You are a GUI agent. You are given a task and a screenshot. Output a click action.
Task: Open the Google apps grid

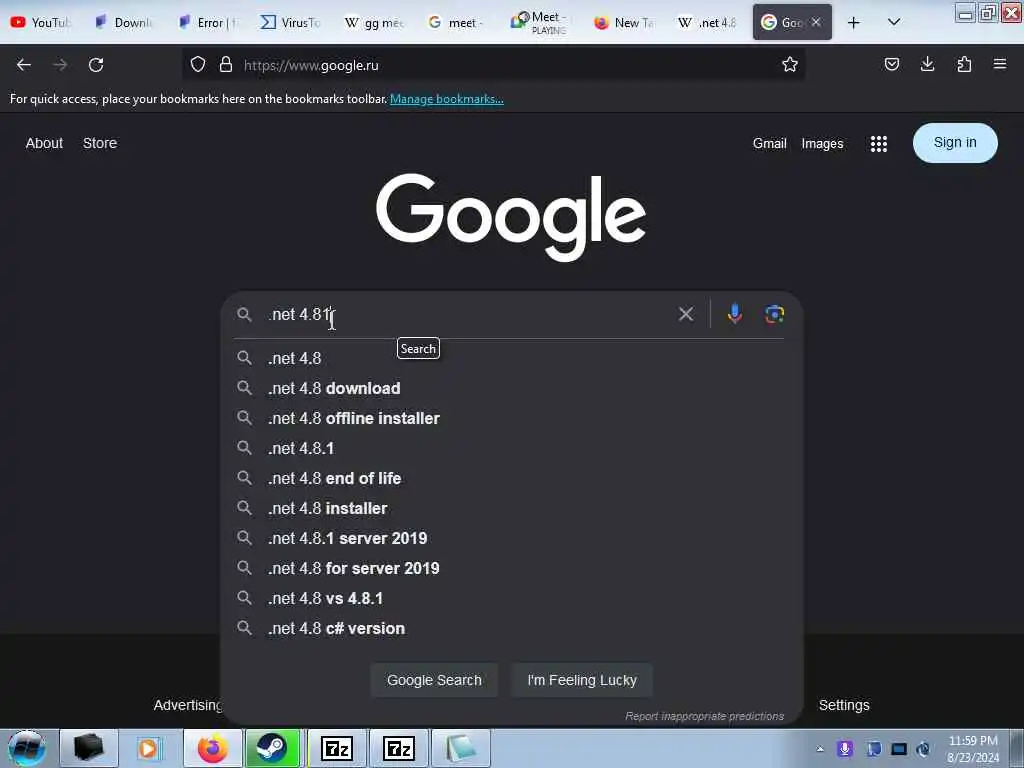click(x=878, y=144)
